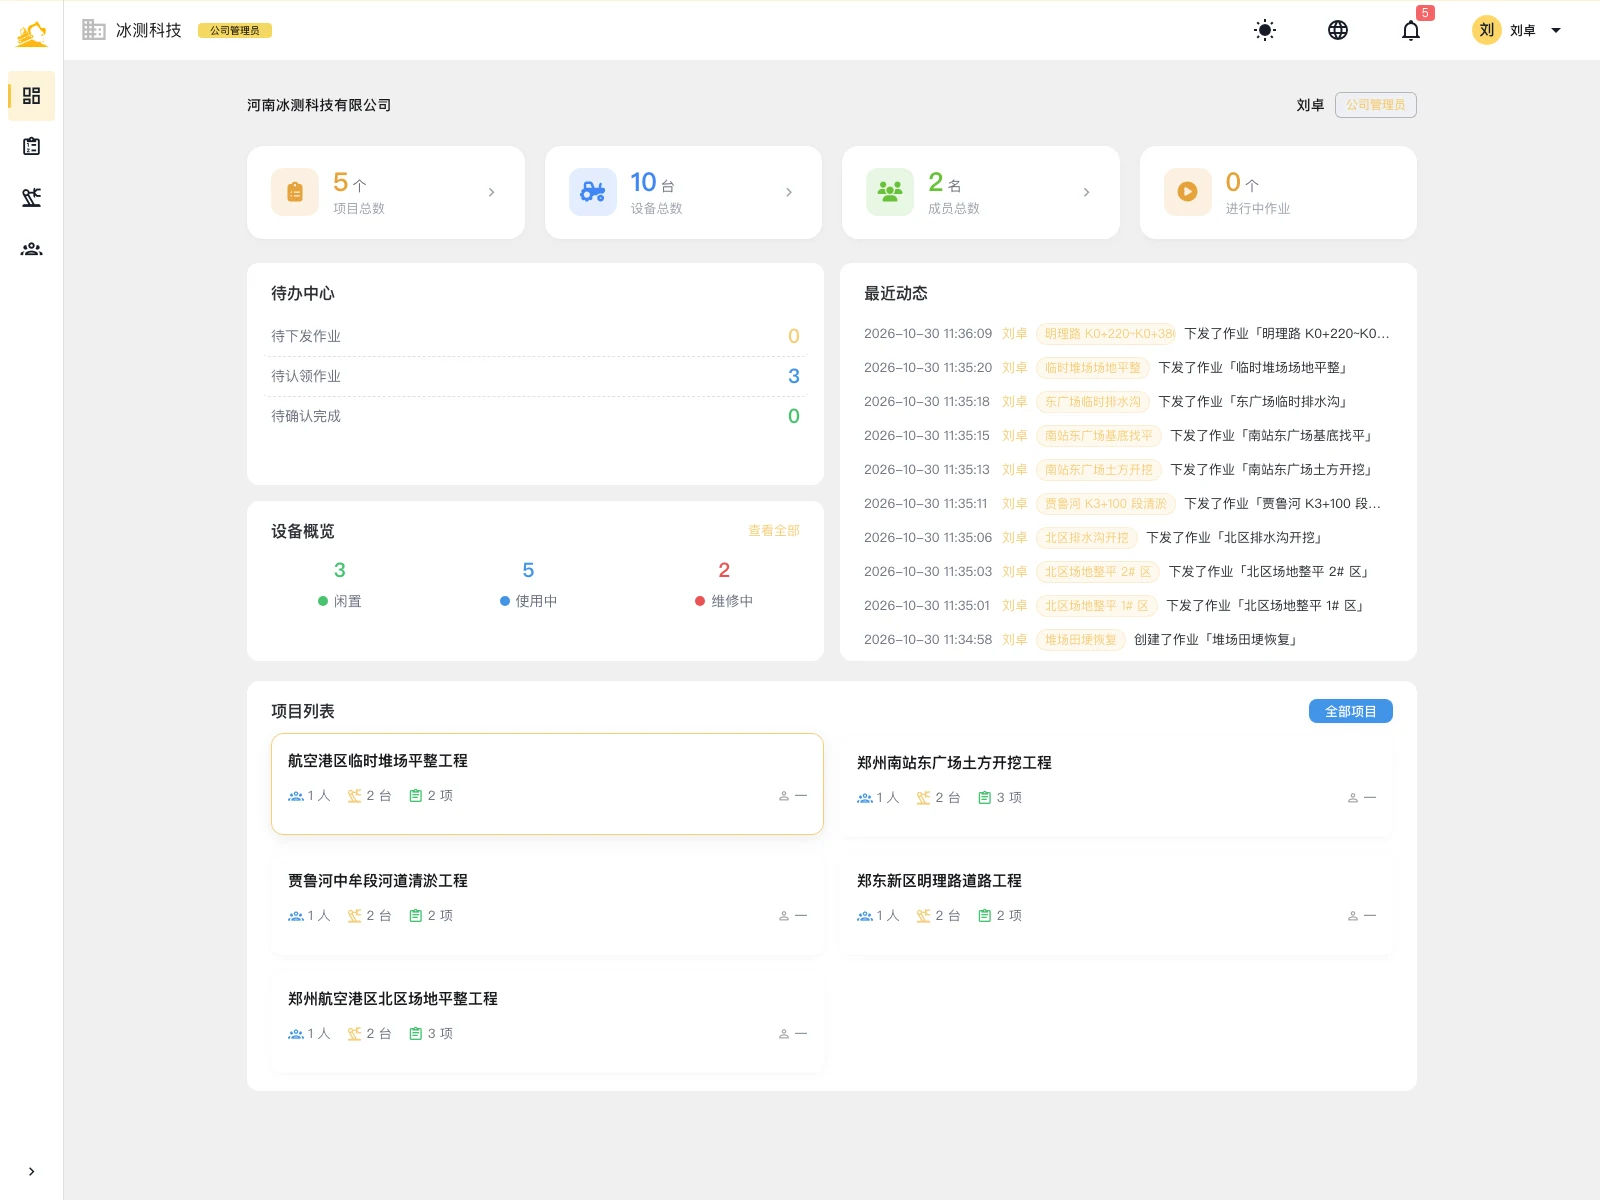Click the 公司管理员 badge beside 冰测科技
Image resolution: width=1600 pixels, height=1200 pixels.
coord(235,30)
